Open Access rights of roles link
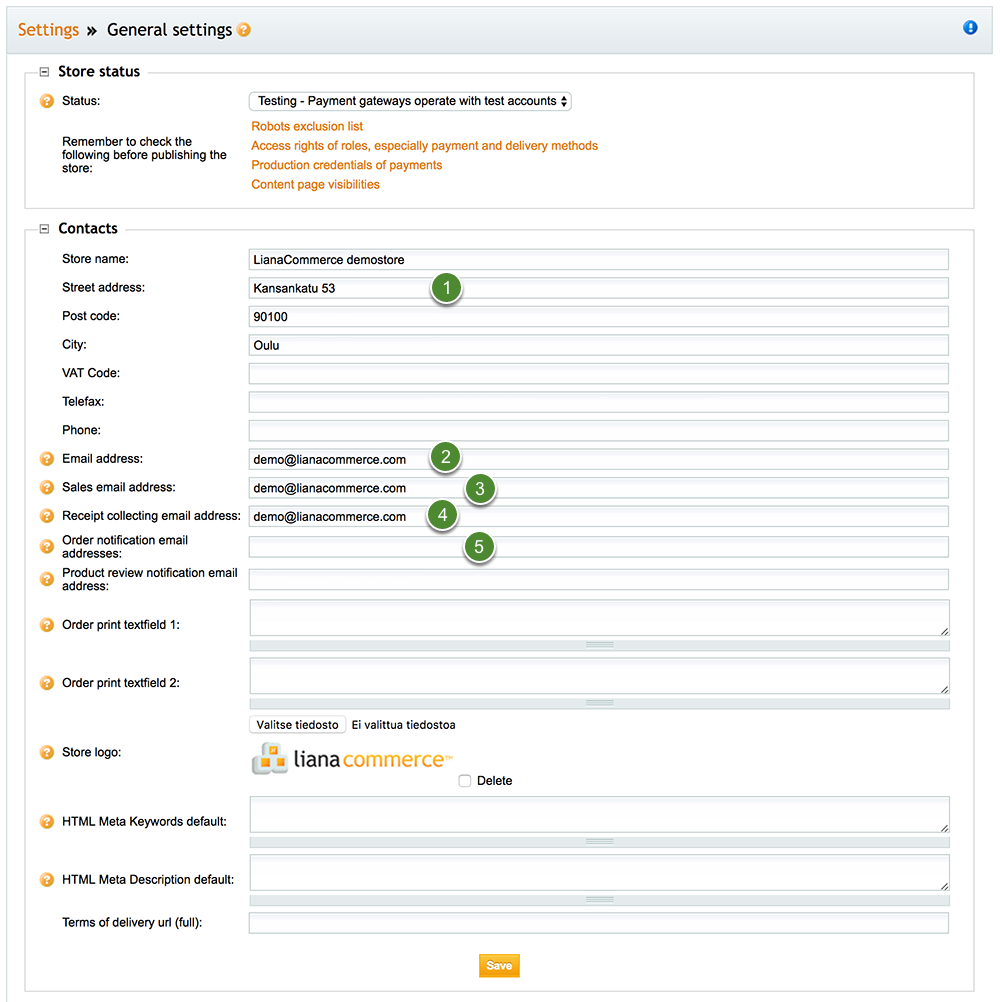The width and height of the screenshot is (1000, 1002). [424, 146]
